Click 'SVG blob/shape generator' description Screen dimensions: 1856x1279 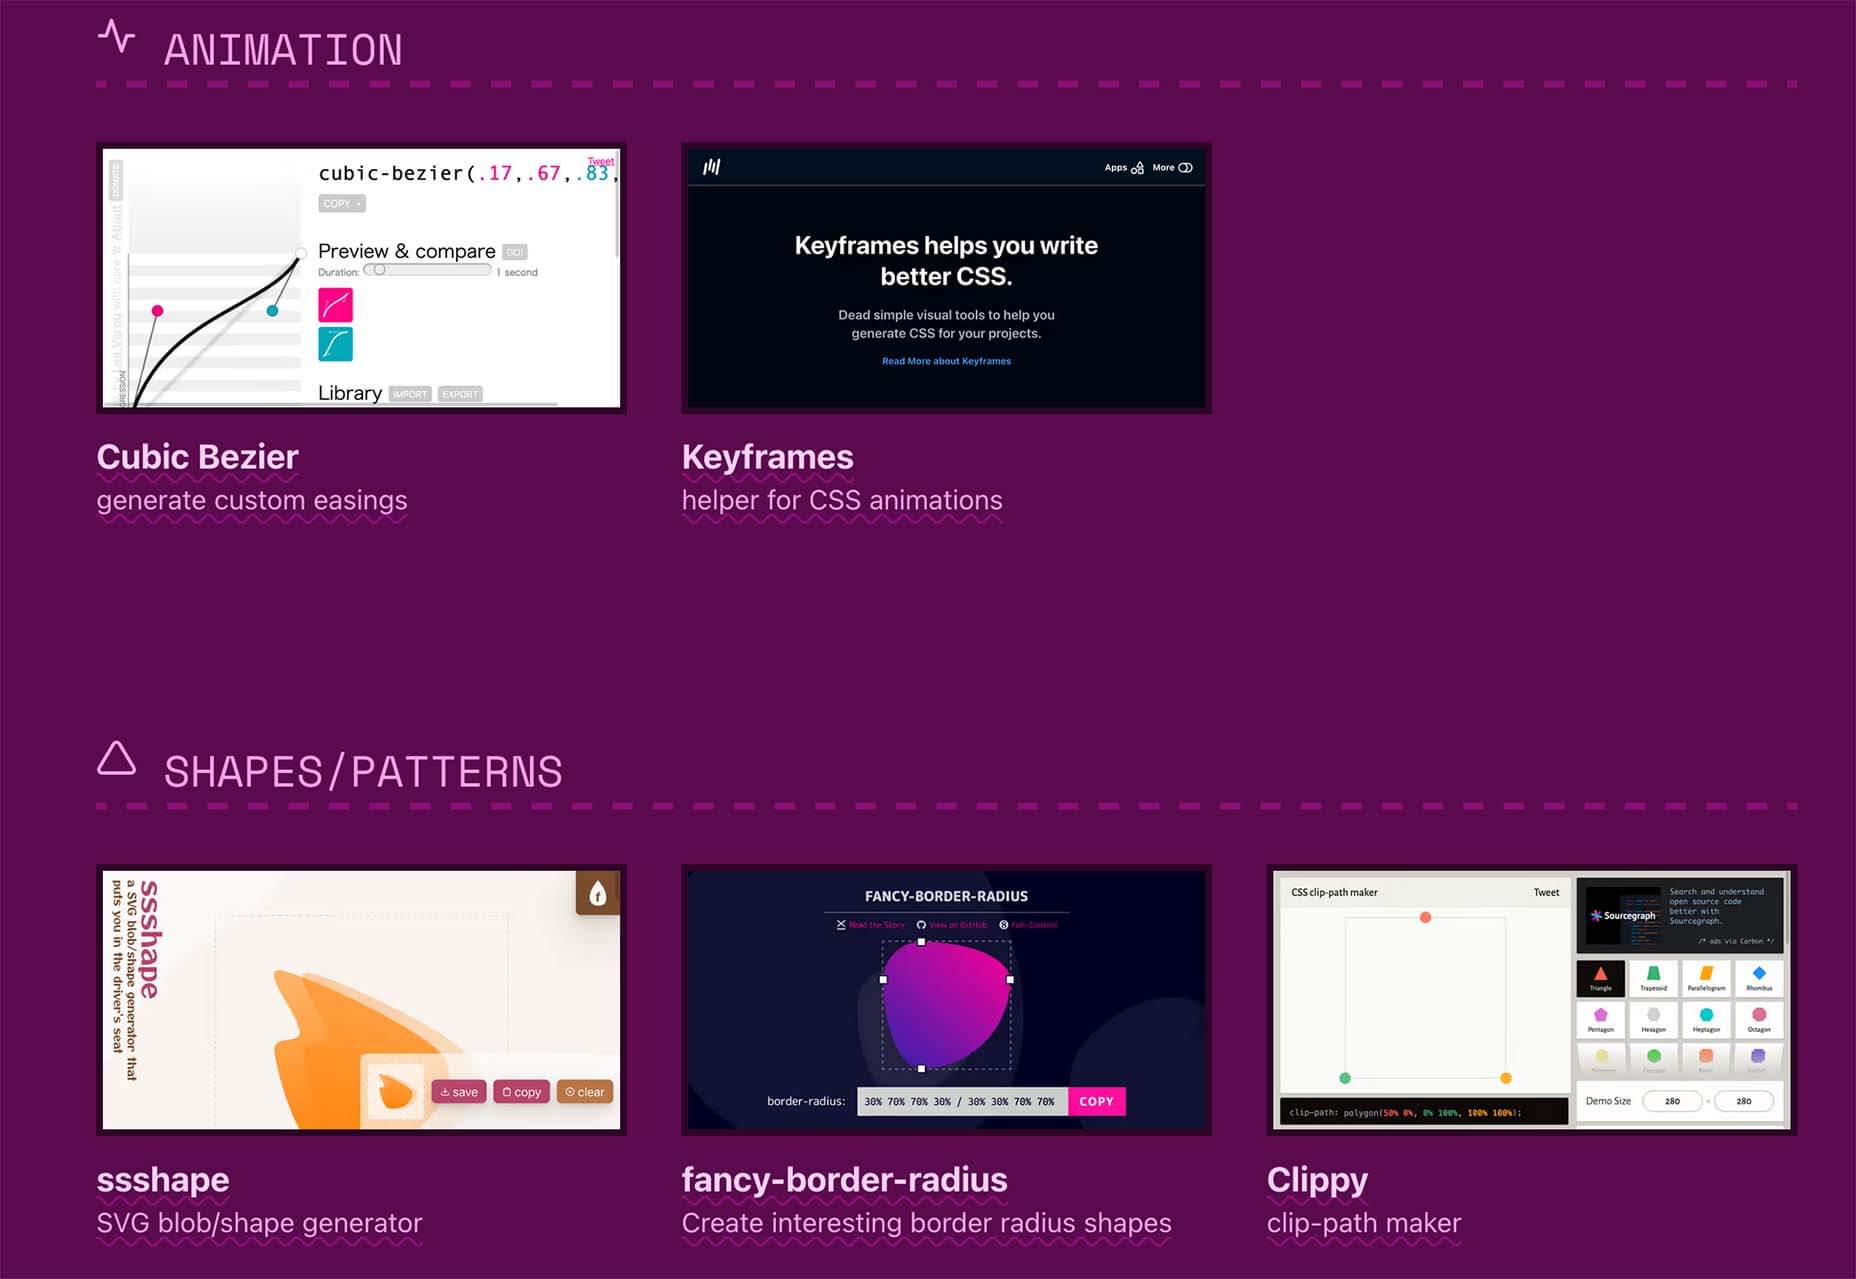coord(259,1223)
